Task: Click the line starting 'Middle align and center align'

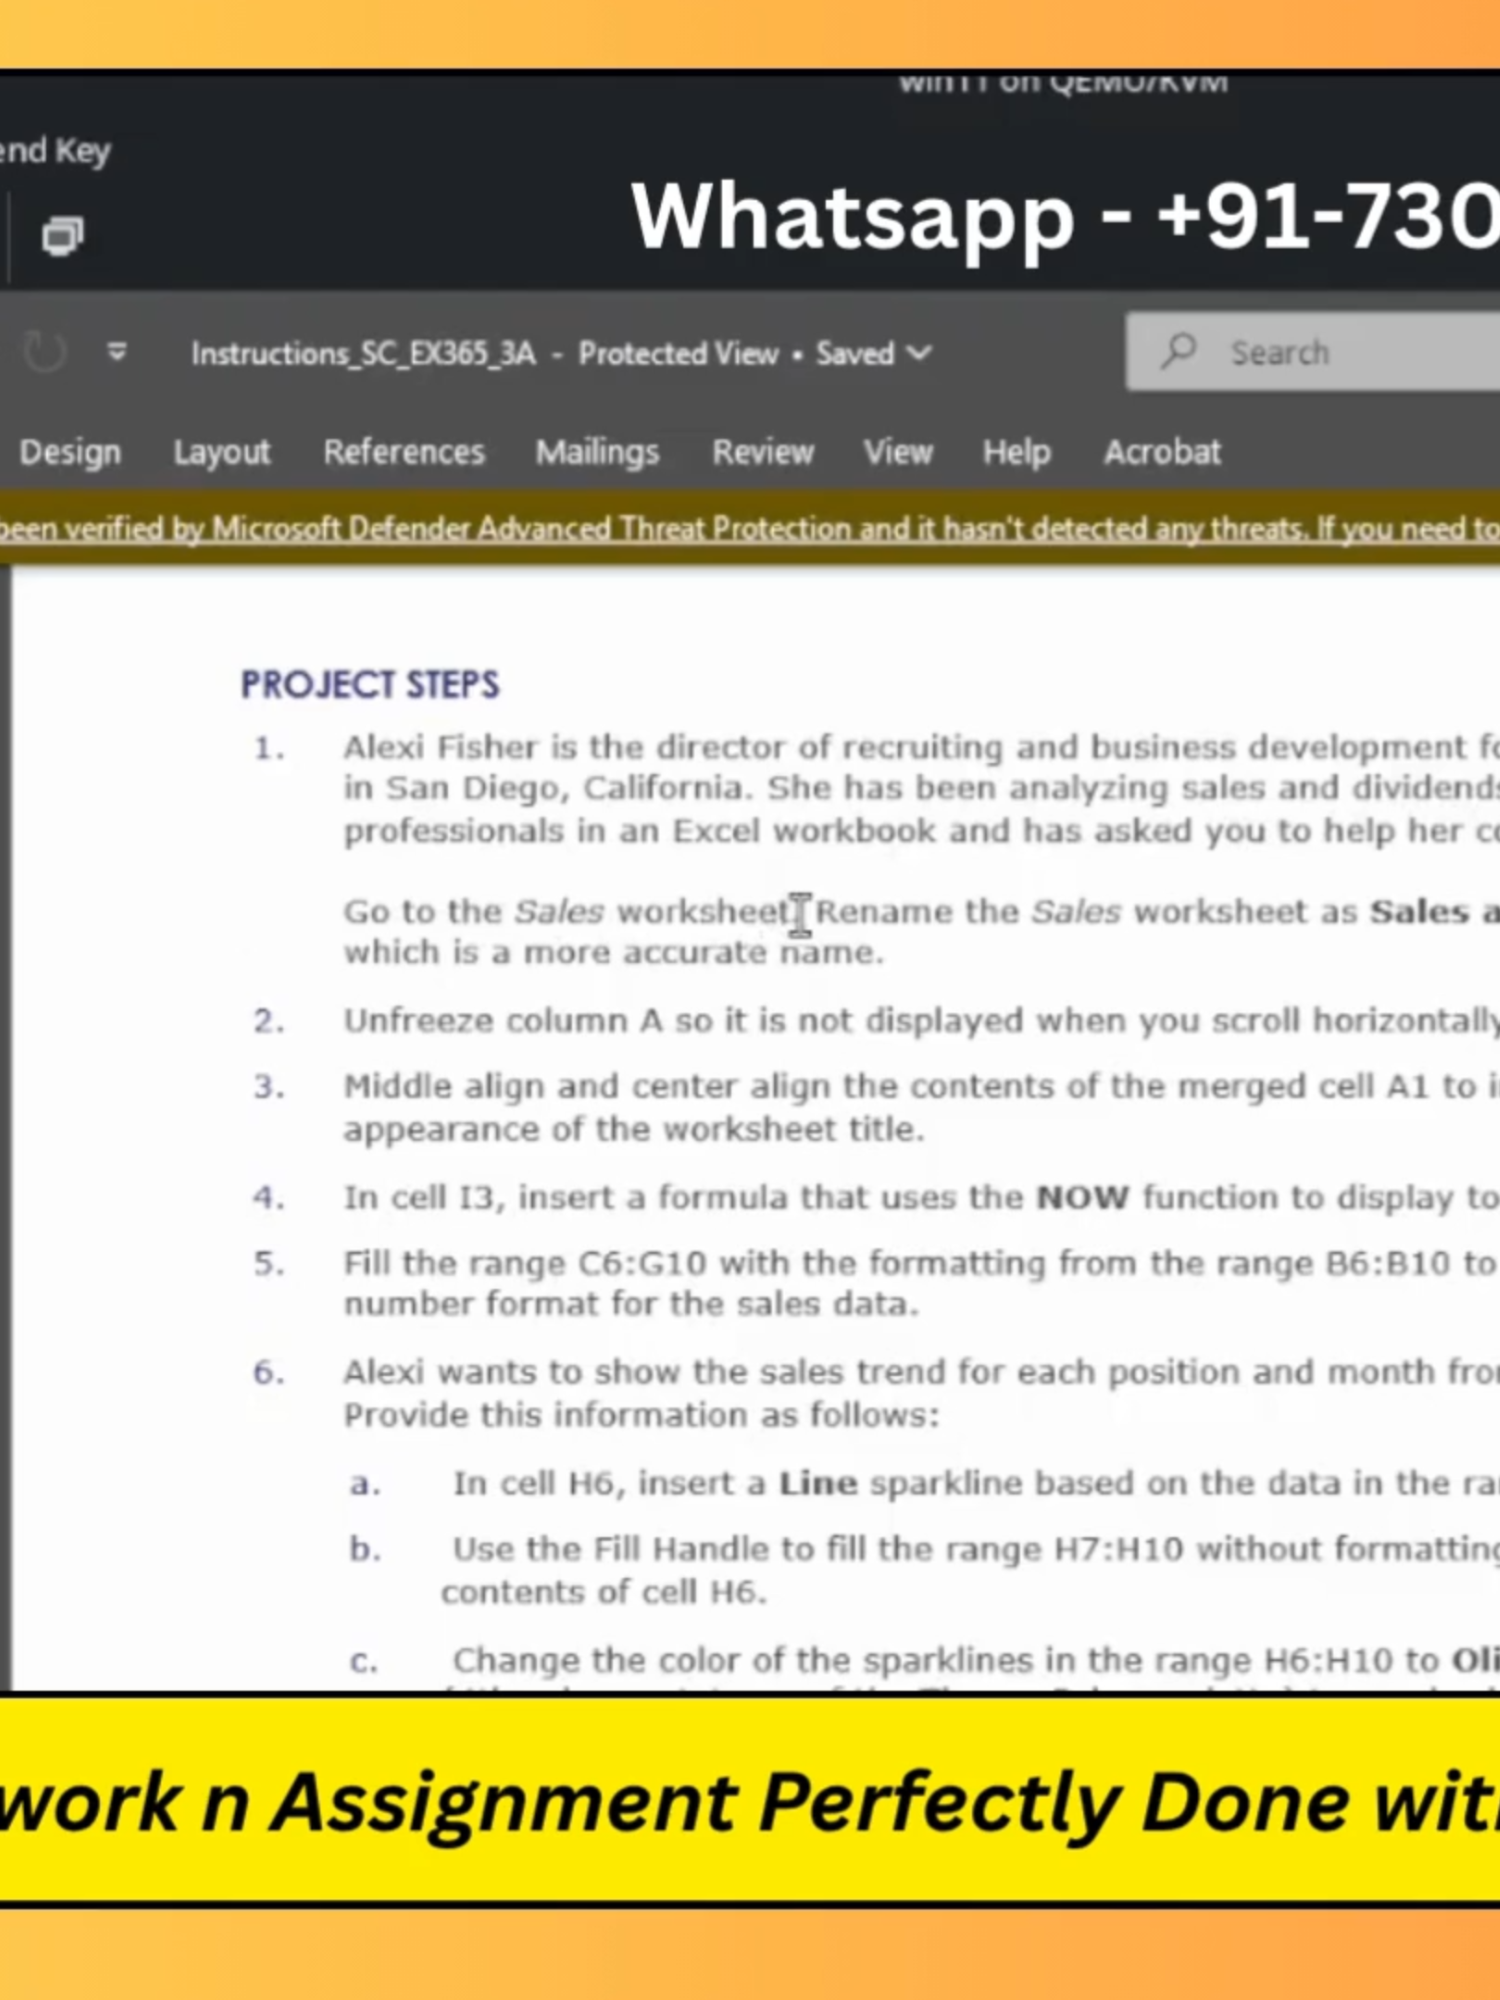Action: coord(921,1086)
